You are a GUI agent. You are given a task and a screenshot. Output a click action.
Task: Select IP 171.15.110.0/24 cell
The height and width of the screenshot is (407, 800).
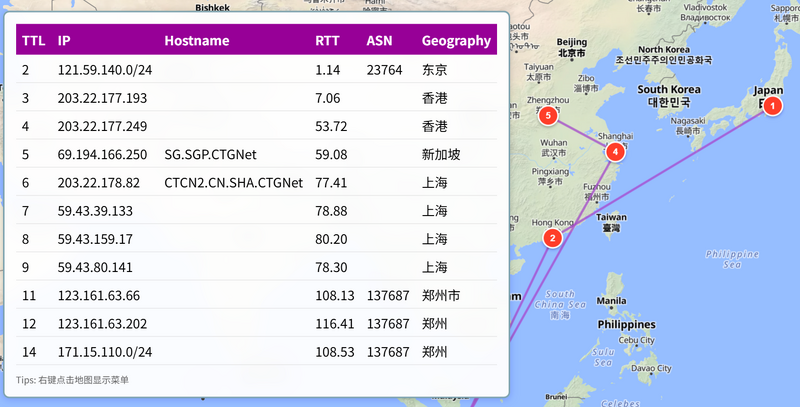(105, 351)
